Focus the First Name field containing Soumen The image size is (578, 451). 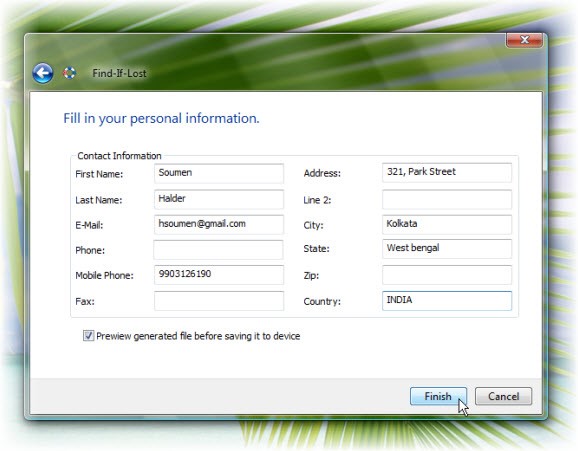click(219, 173)
